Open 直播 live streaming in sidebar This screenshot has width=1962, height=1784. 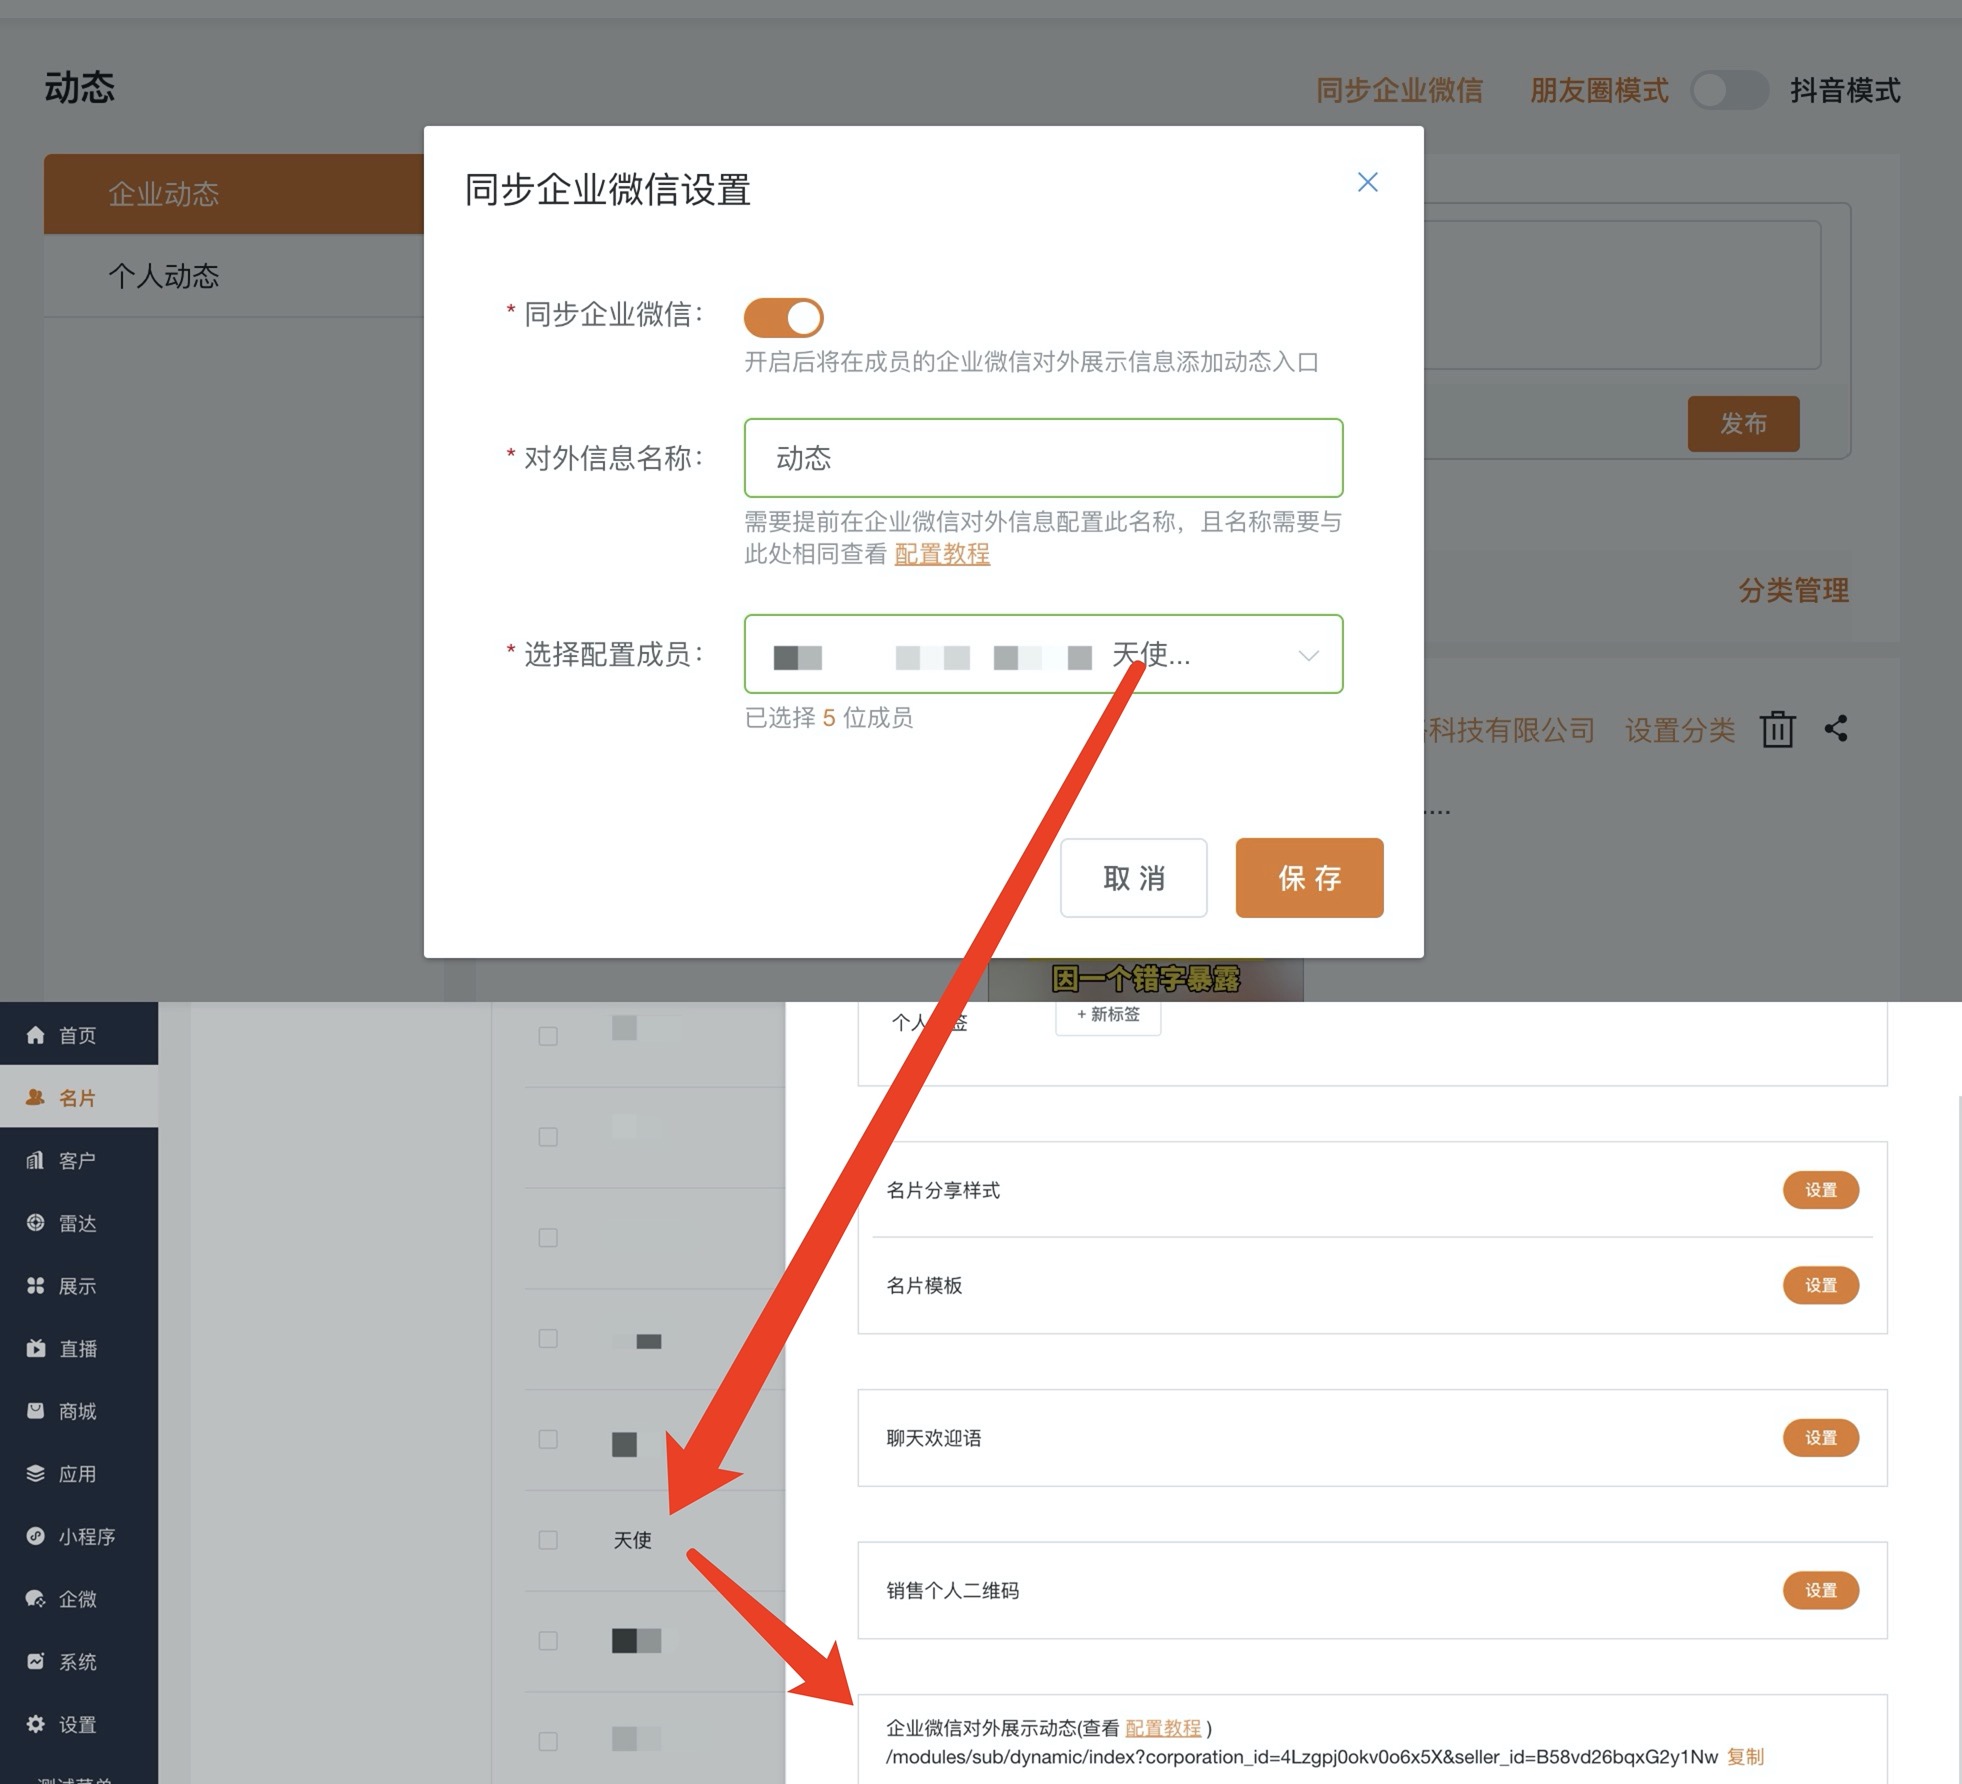coord(77,1349)
